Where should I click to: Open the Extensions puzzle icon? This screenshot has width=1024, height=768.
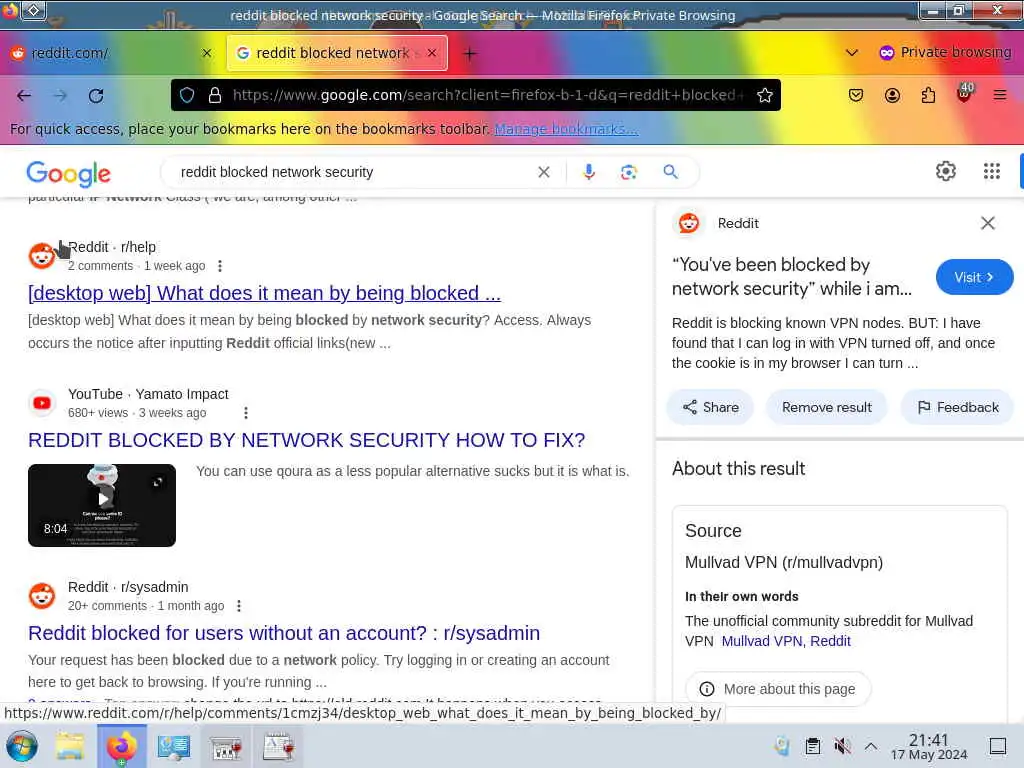pos(928,95)
